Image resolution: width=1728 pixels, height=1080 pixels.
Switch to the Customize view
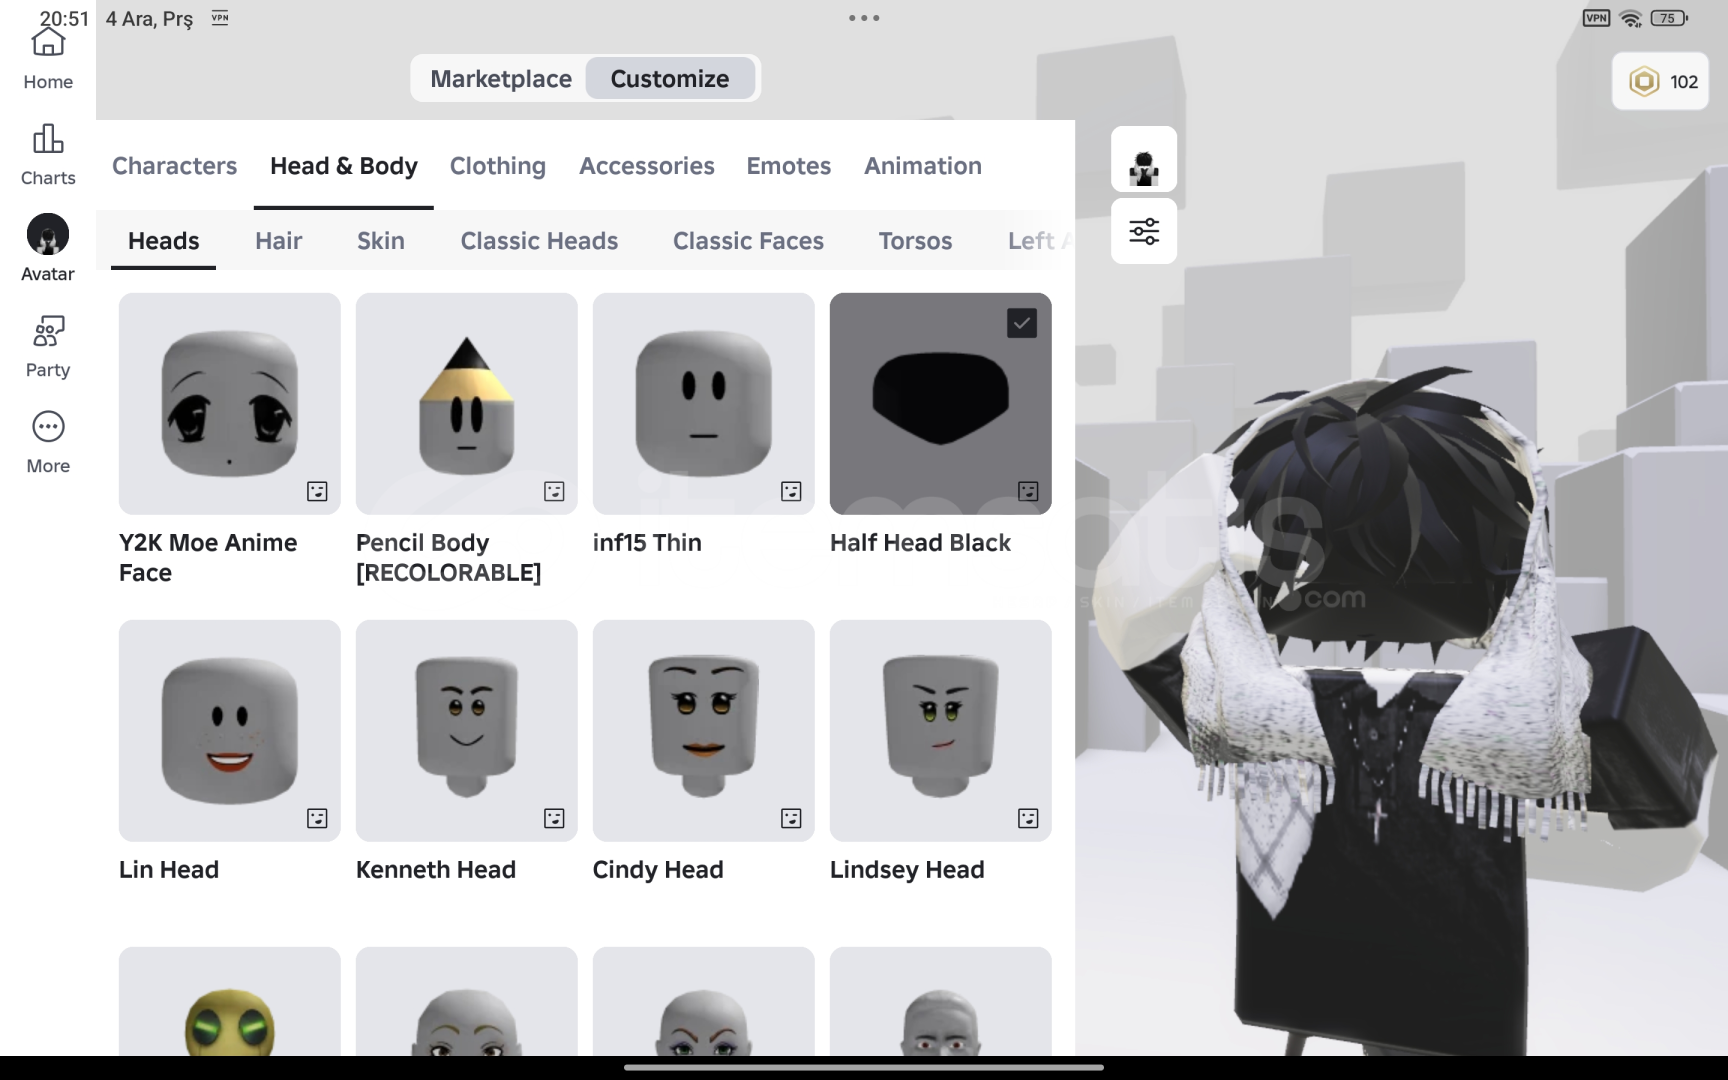coord(670,79)
